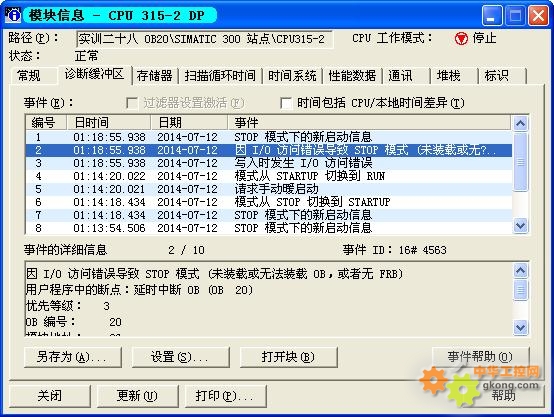
Task: Click the 日期 column header
Action: (189, 123)
